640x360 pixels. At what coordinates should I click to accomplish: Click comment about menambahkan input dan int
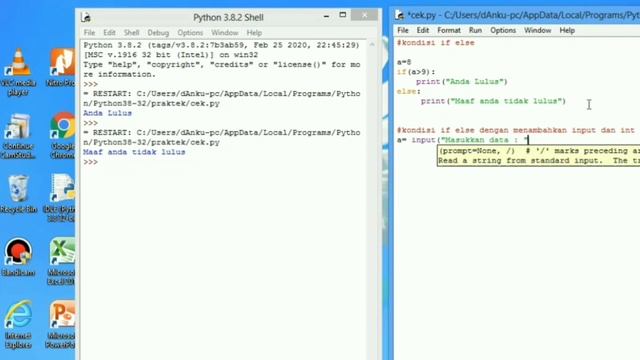pos(516,131)
